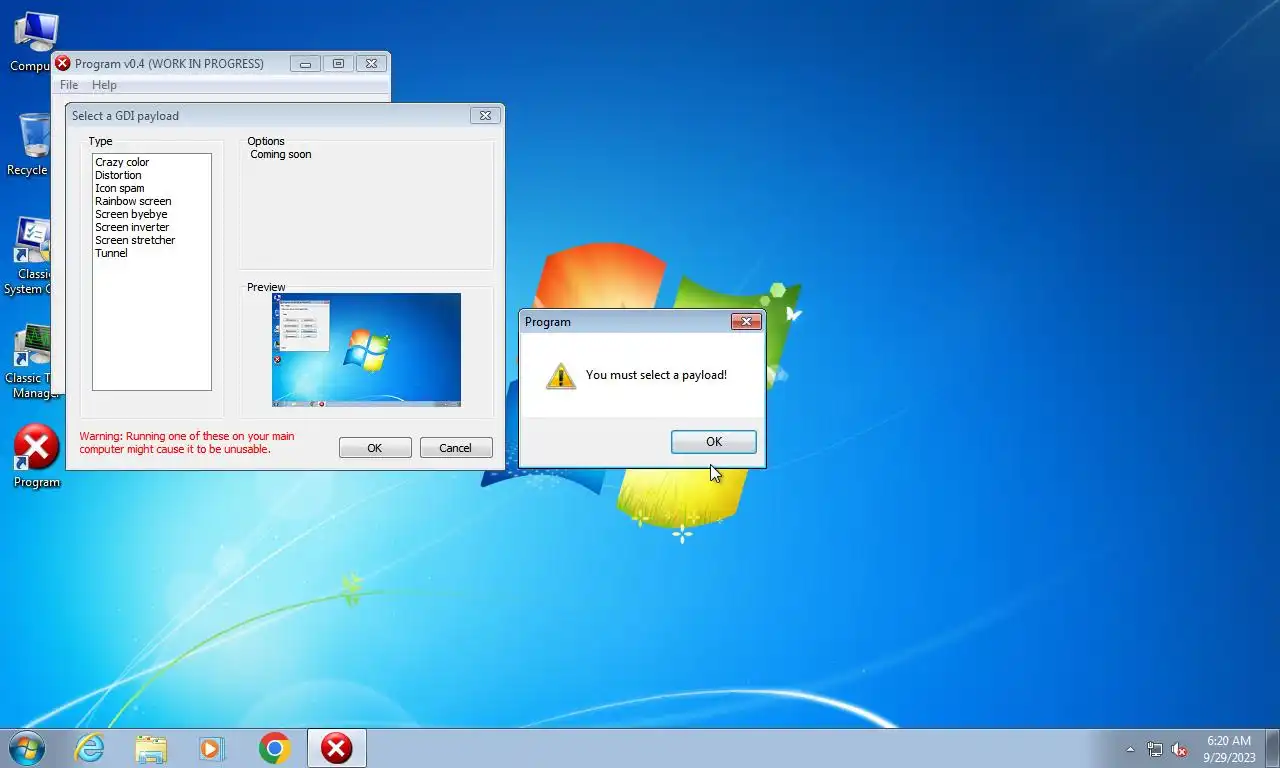
Task: Click the 'Coming soon' options text
Action: click(281, 154)
